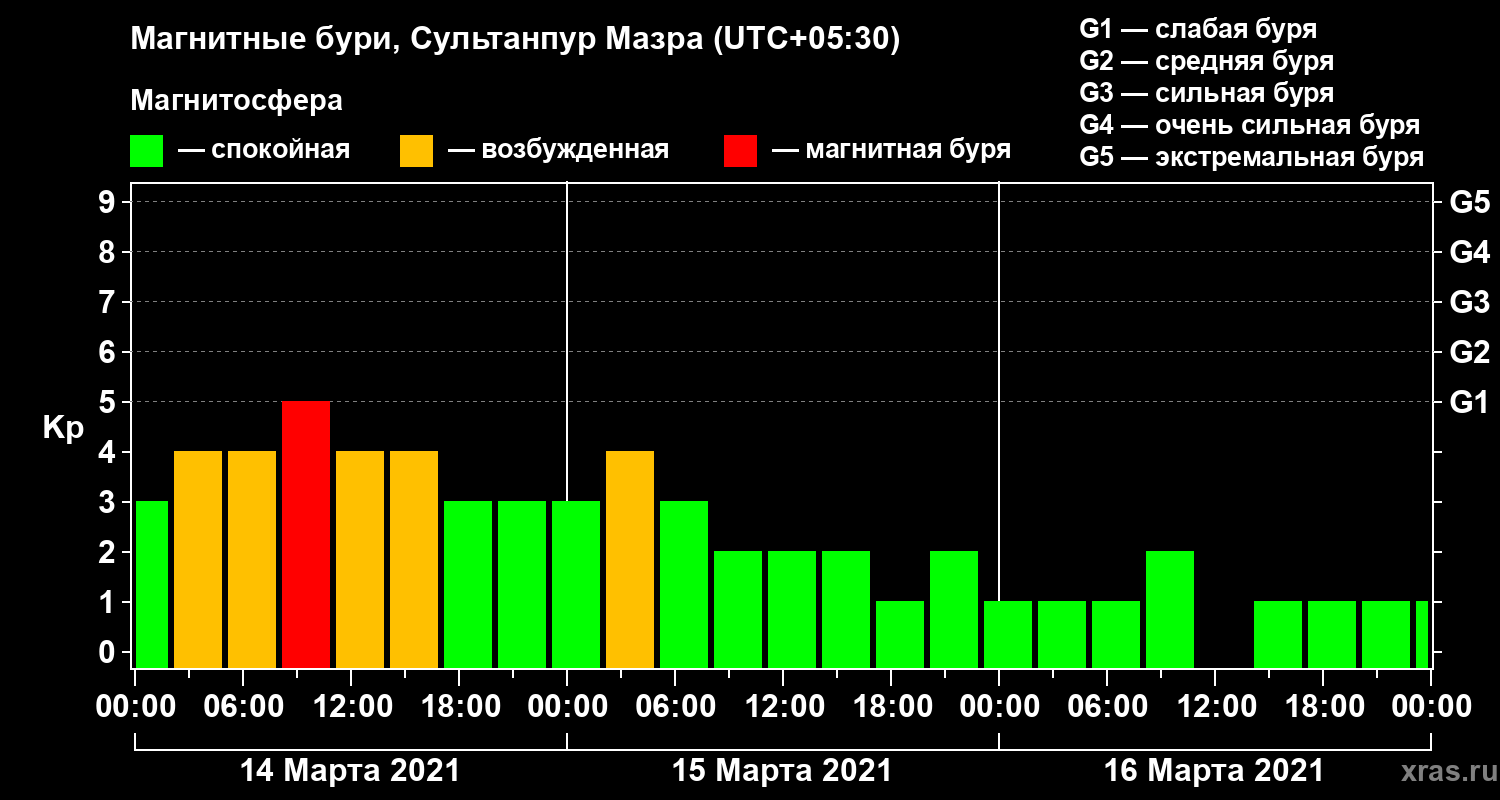Click the '15 Марта 2021' date label
Image resolution: width=1500 pixels, height=800 pixels.
pyautogui.click(x=782, y=771)
